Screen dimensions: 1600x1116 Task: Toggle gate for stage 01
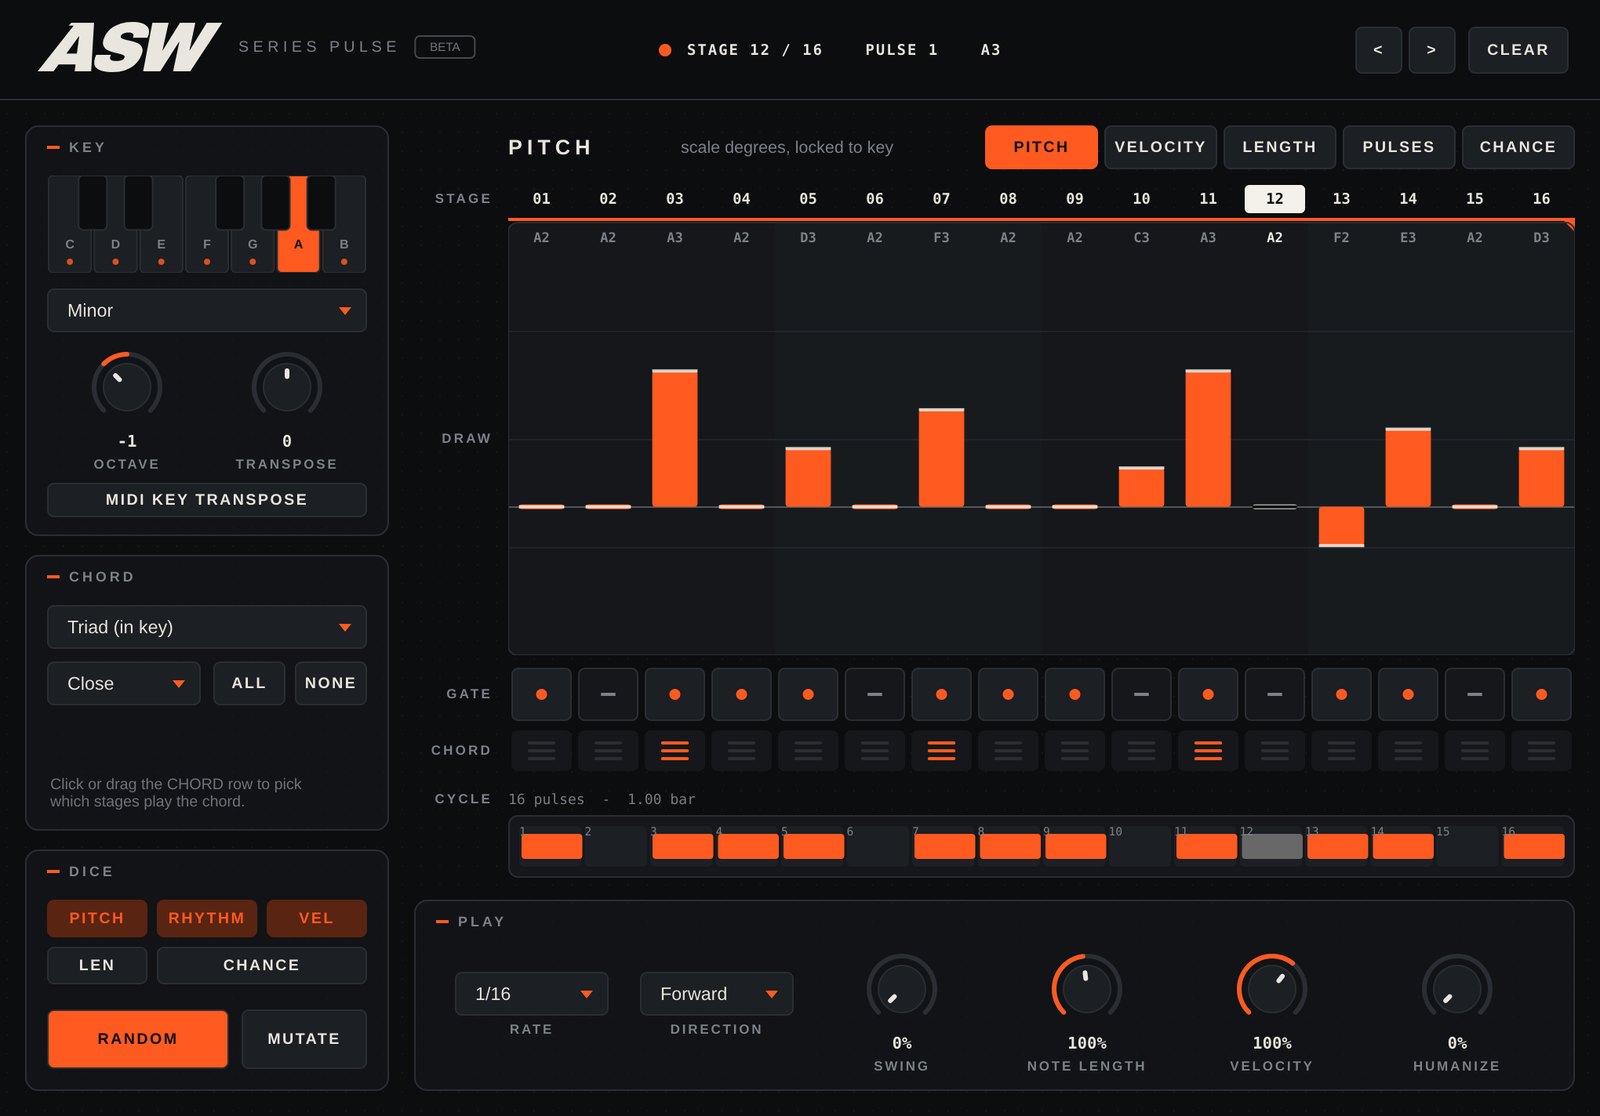point(541,694)
